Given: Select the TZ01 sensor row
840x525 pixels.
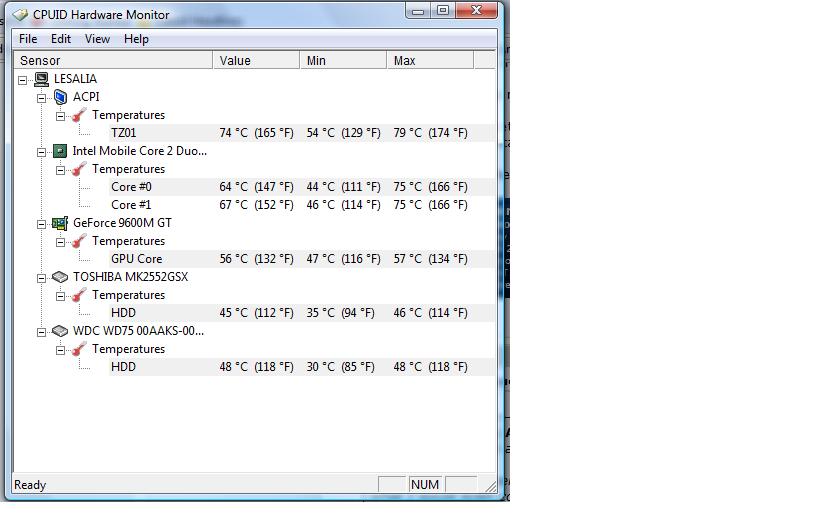Looking at the screenshot, I should (x=302, y=133).
